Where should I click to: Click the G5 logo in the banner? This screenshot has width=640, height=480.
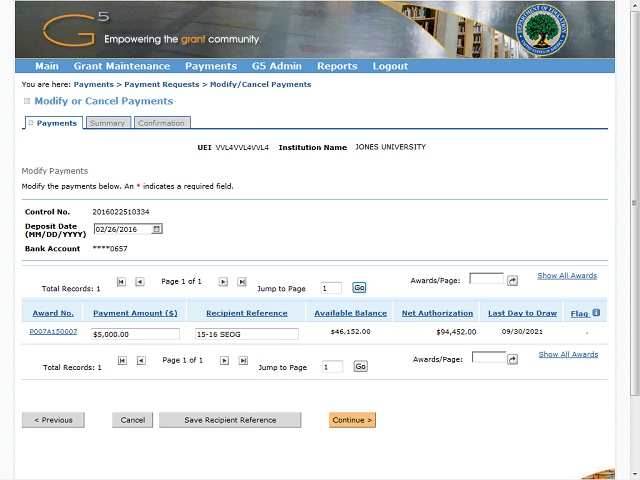point(76,29)
